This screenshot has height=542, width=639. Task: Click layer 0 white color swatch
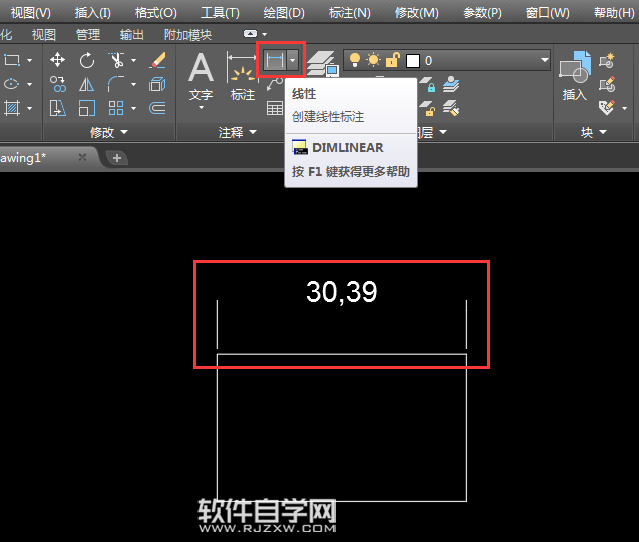coord(413,61)
